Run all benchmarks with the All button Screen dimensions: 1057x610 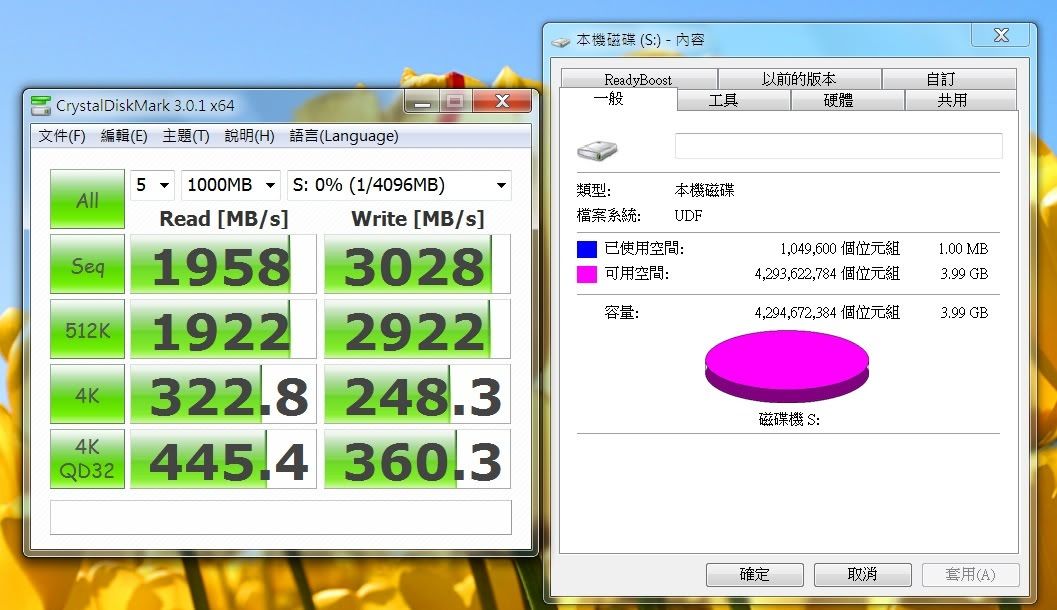(87, 199)
